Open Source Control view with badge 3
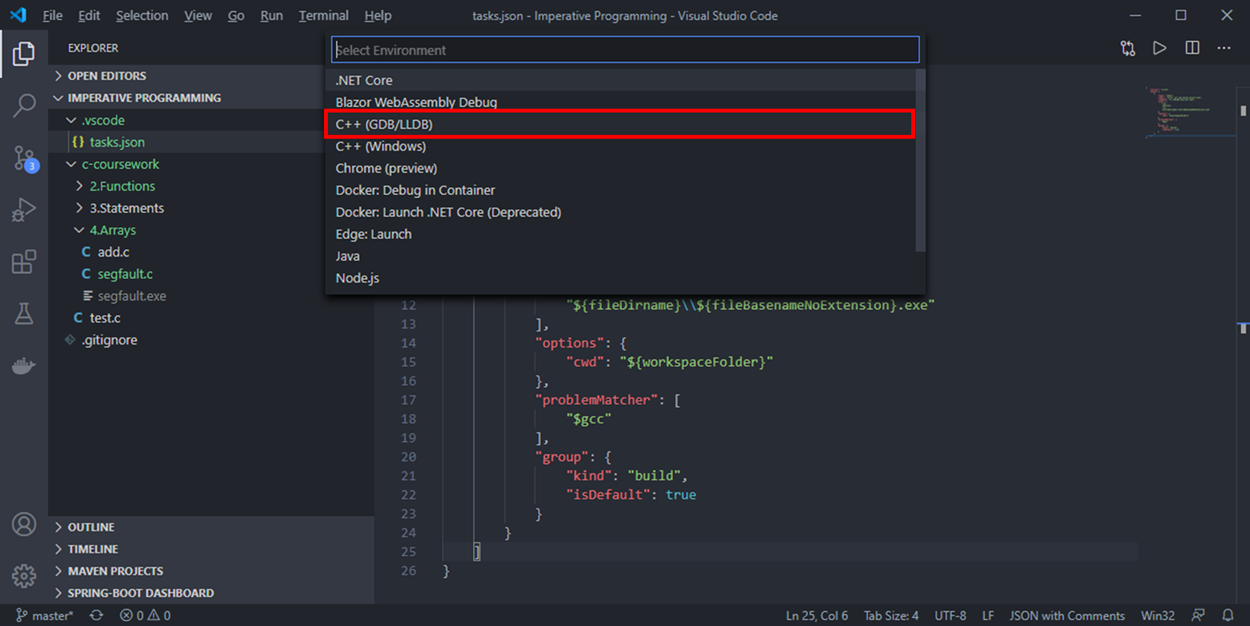The height and width of the screenshot is (626, 1250). click(x=24, y=158)
